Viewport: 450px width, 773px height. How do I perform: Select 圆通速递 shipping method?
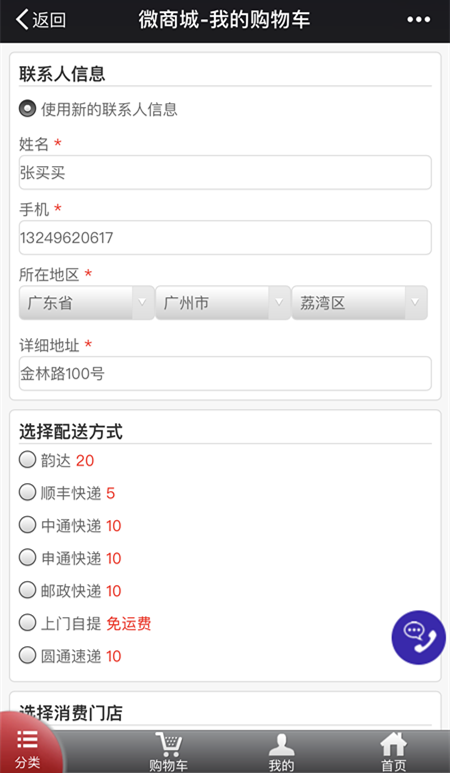(x=28, y=656)
